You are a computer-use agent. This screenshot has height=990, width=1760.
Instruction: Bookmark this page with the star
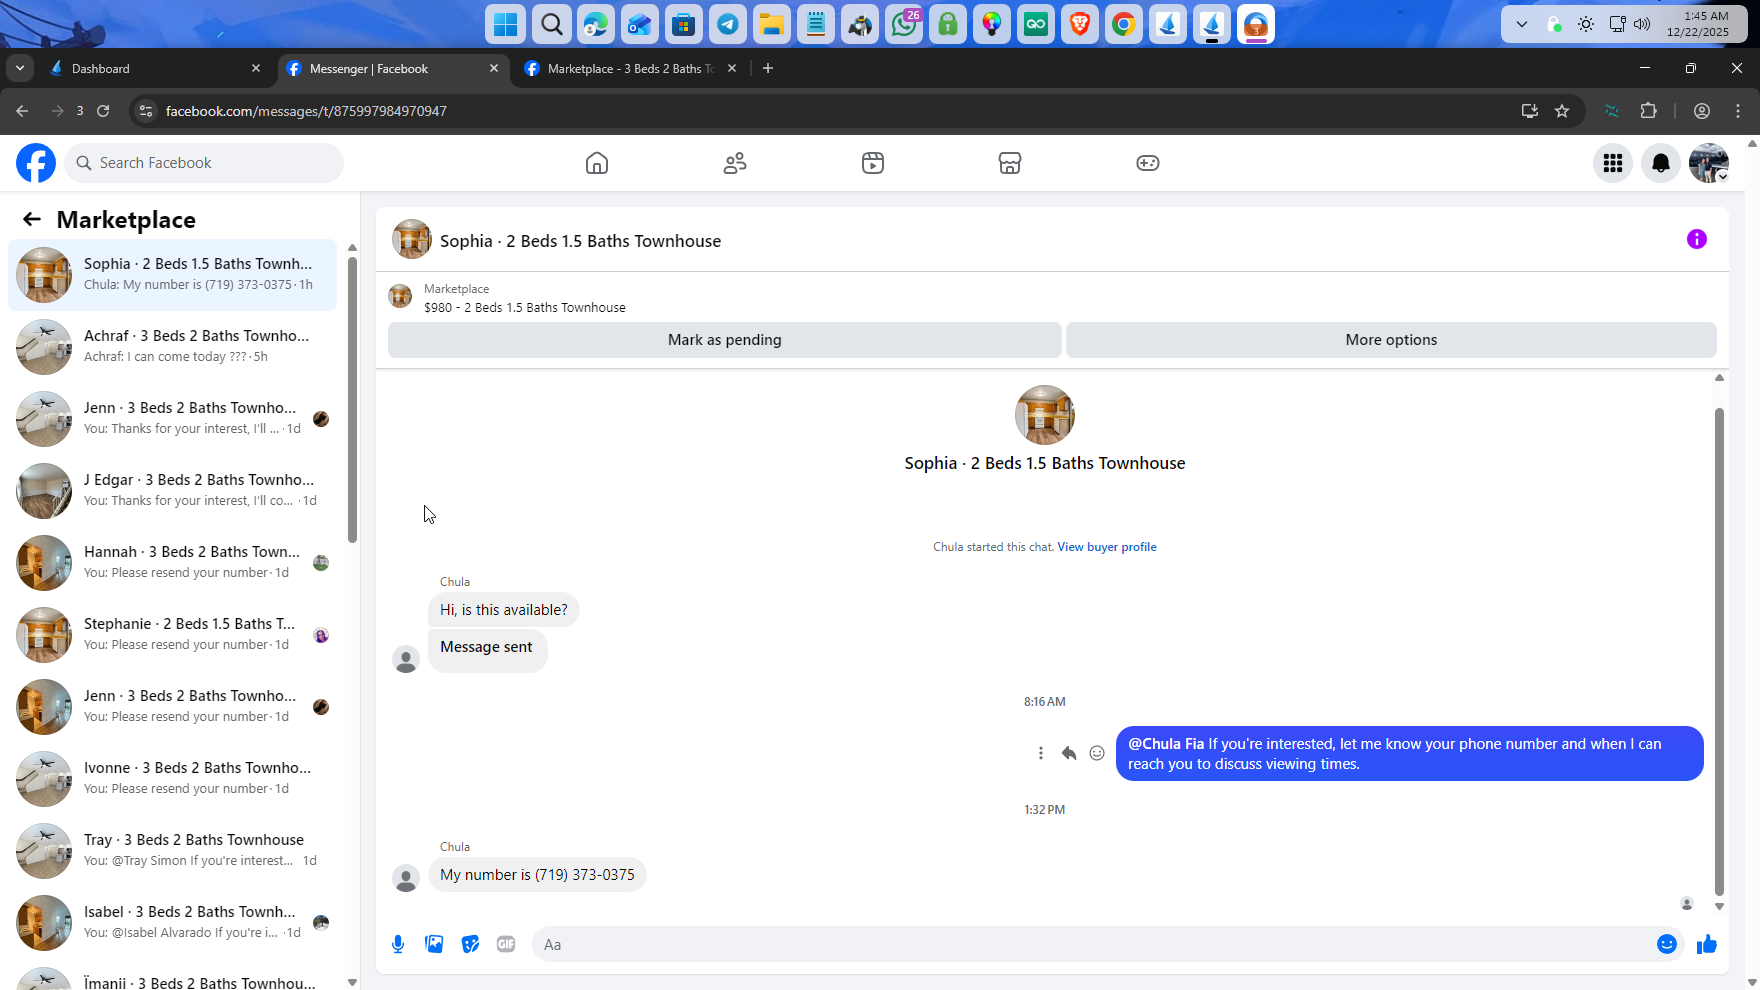[1562, 111]
